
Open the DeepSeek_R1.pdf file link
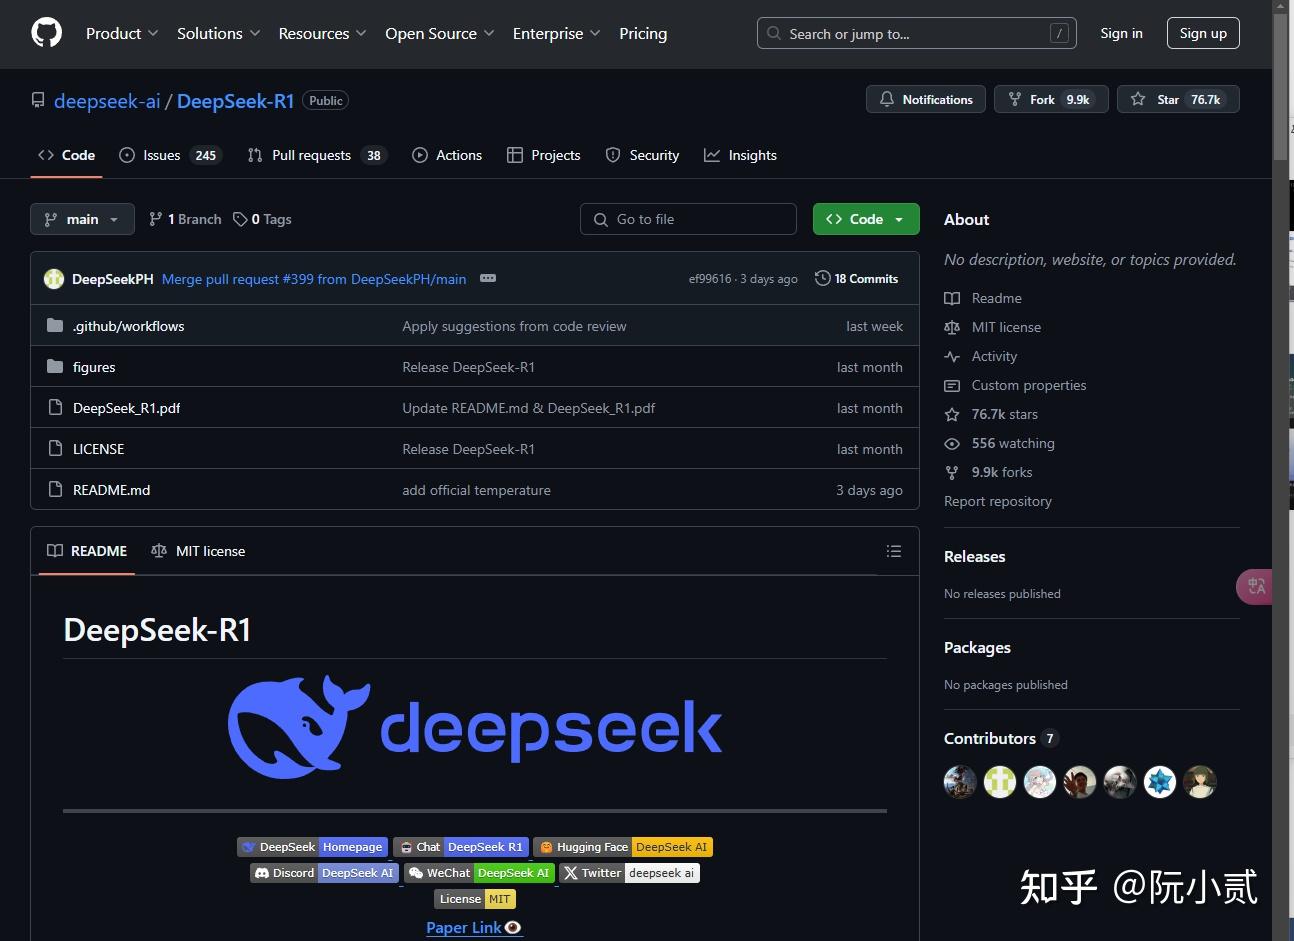tap(126, 408)
